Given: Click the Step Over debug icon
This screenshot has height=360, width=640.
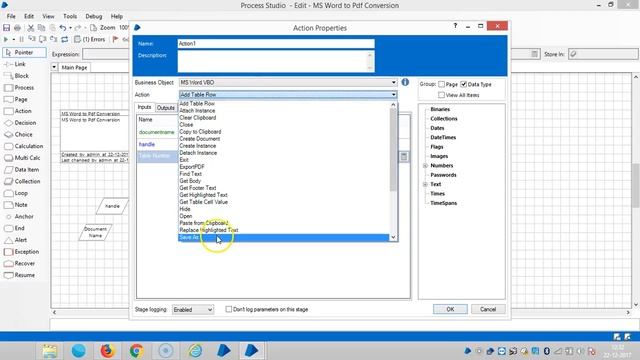Looking at the screenshot, I should click(42, 40).
